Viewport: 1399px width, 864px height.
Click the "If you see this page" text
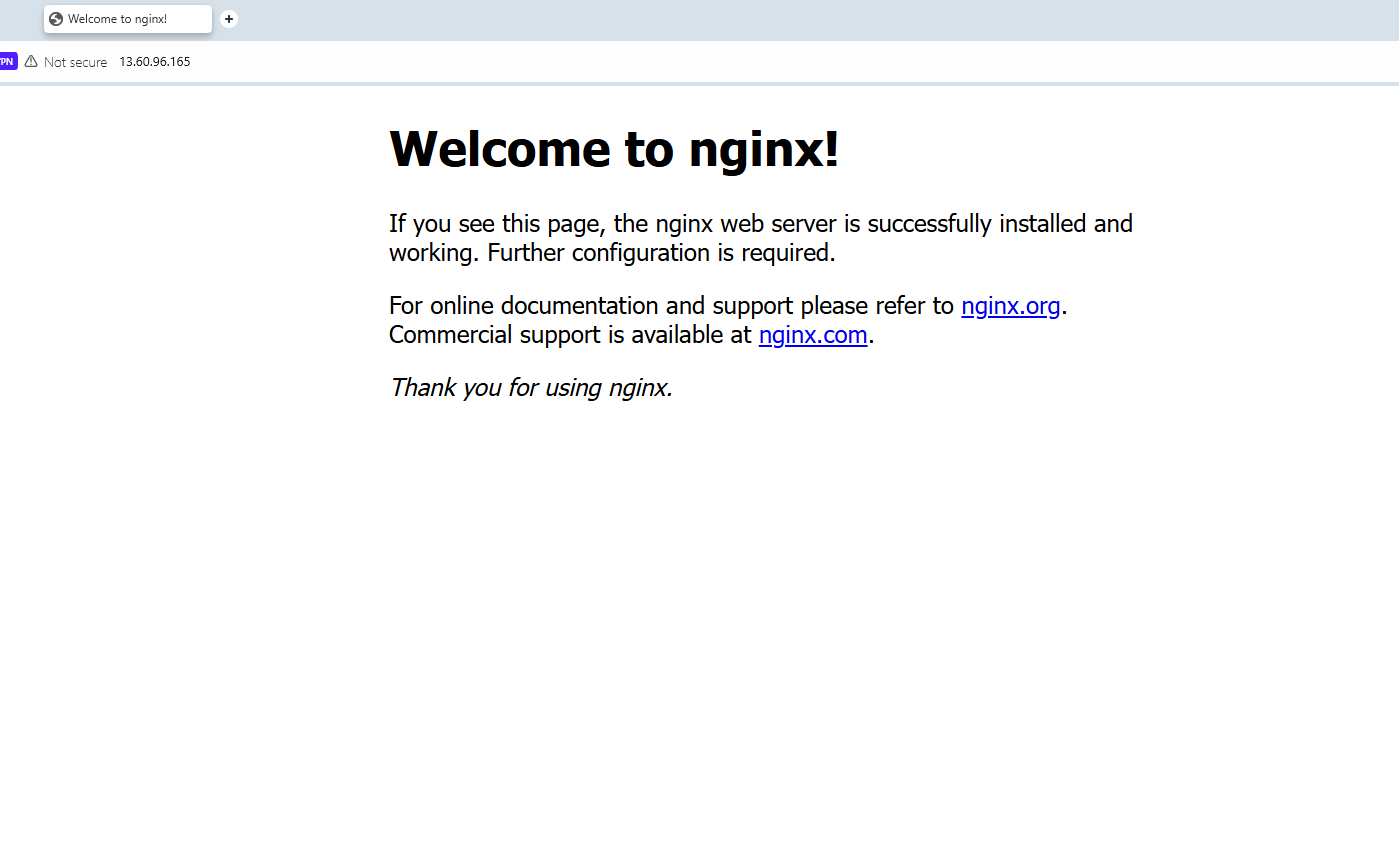pyautogui.click(x=494, y=224)
